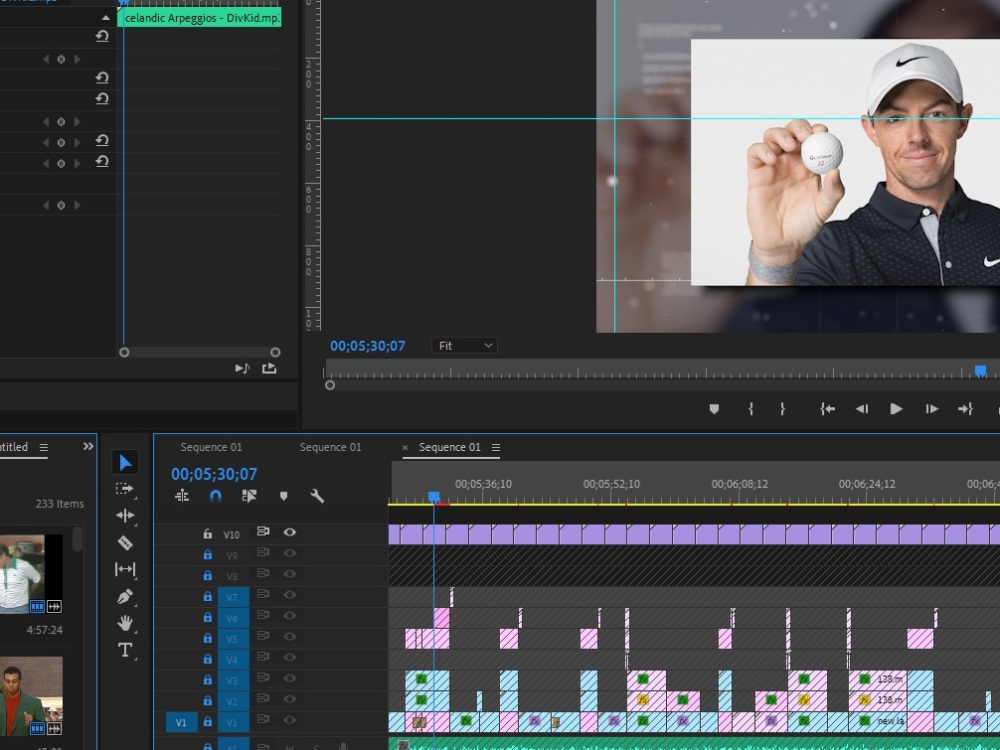Select the Razor tool

click(125, 543)
